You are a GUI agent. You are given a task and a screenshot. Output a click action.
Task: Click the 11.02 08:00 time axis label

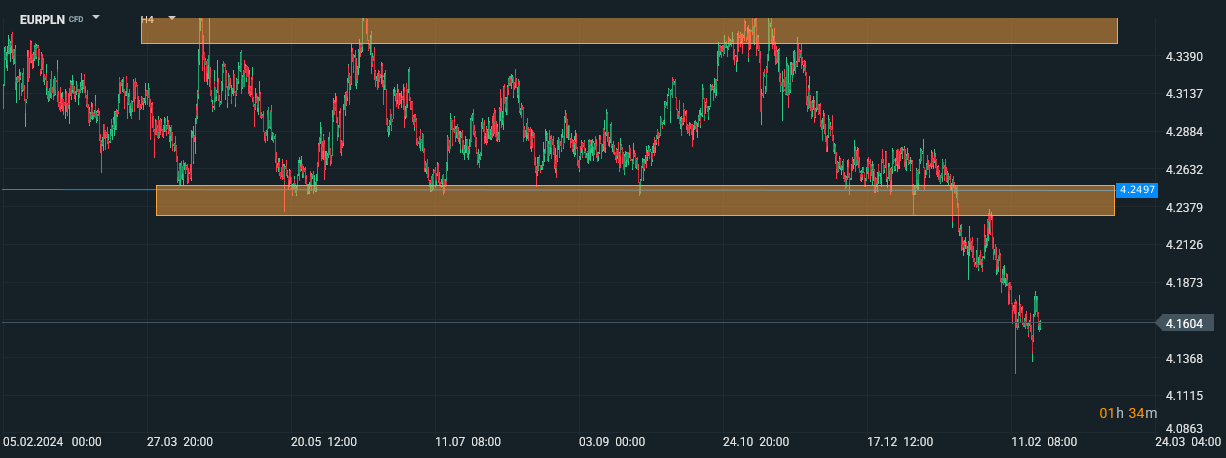[x=1044, y=441]
